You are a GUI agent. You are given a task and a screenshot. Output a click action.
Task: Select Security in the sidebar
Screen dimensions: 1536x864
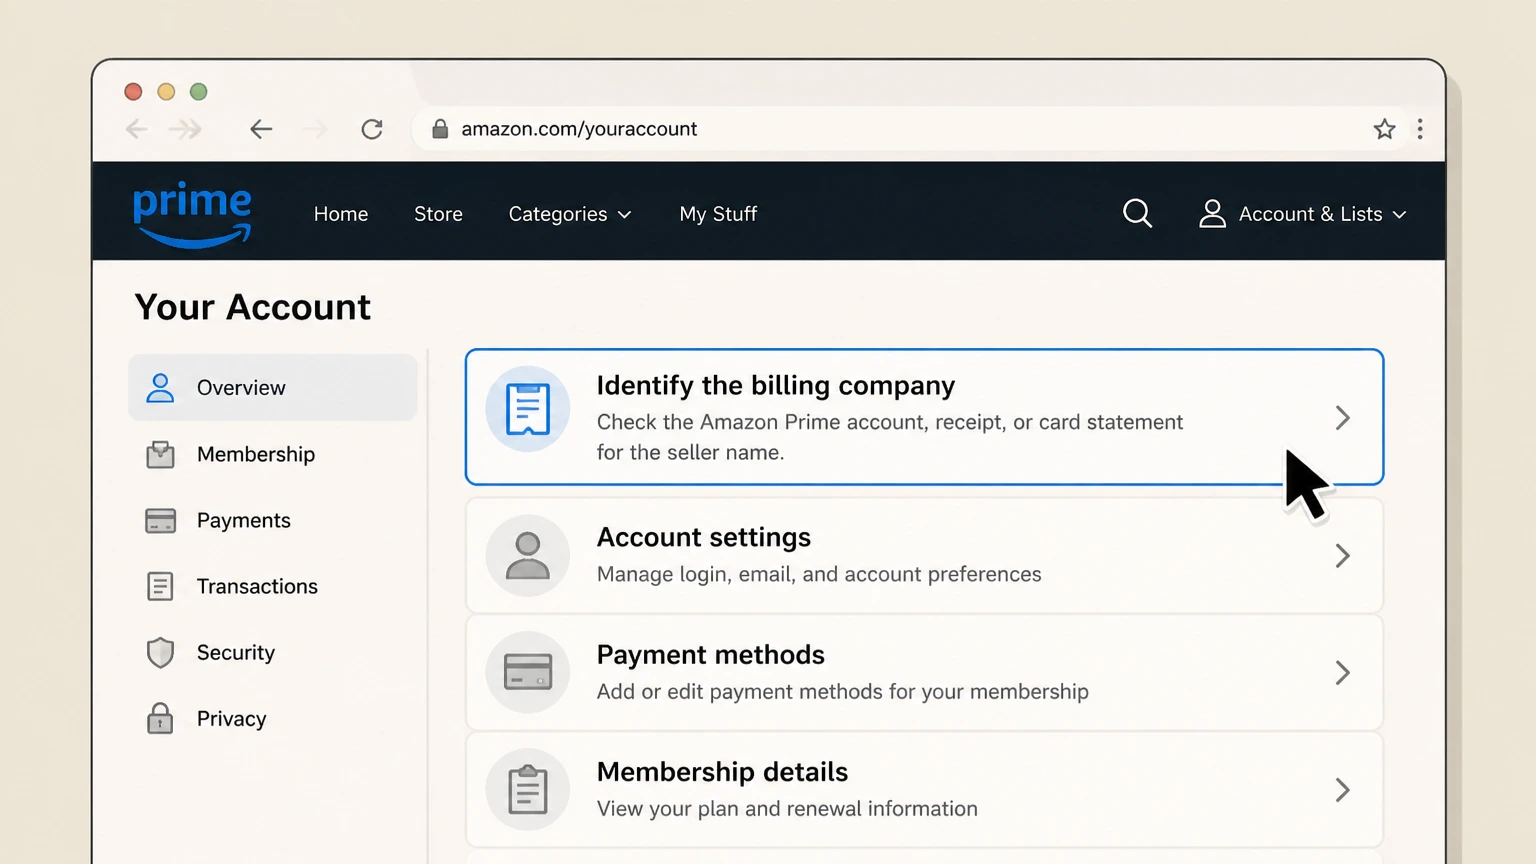tap(273, 652)
